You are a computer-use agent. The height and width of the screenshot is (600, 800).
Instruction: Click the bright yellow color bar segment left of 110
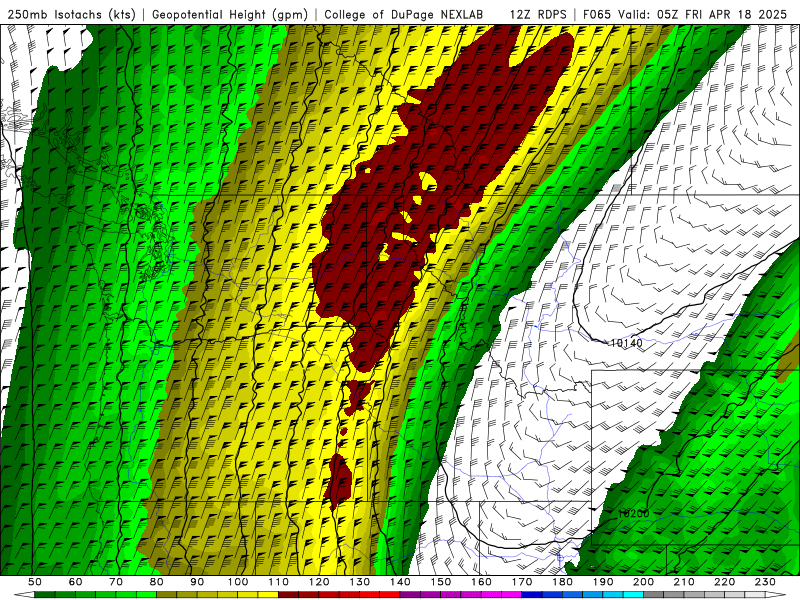pyautogui.click(x=268, y=595)
